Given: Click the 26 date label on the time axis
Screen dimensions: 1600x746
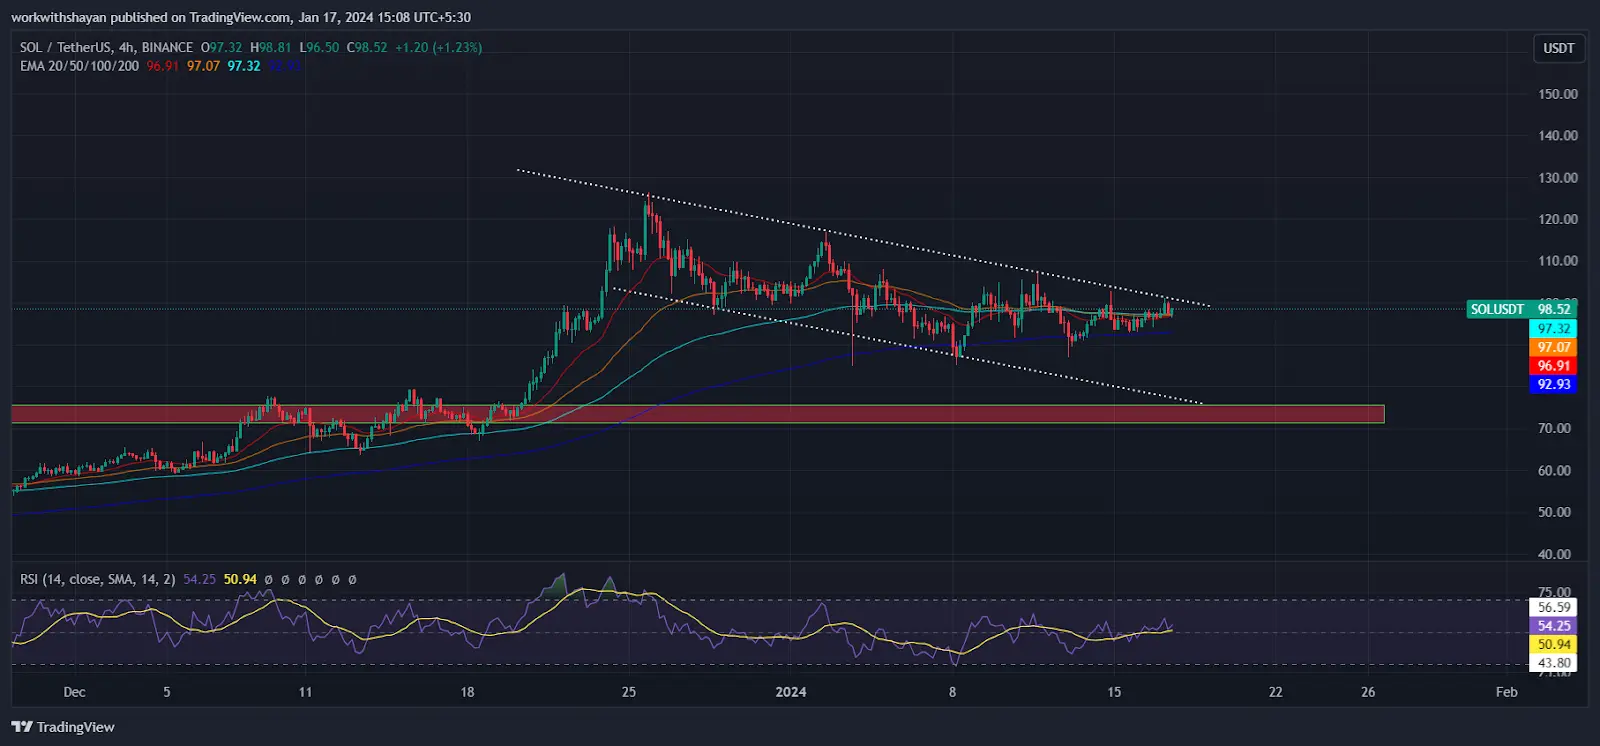Looking at the screenshot, I should coord(1368,692).
